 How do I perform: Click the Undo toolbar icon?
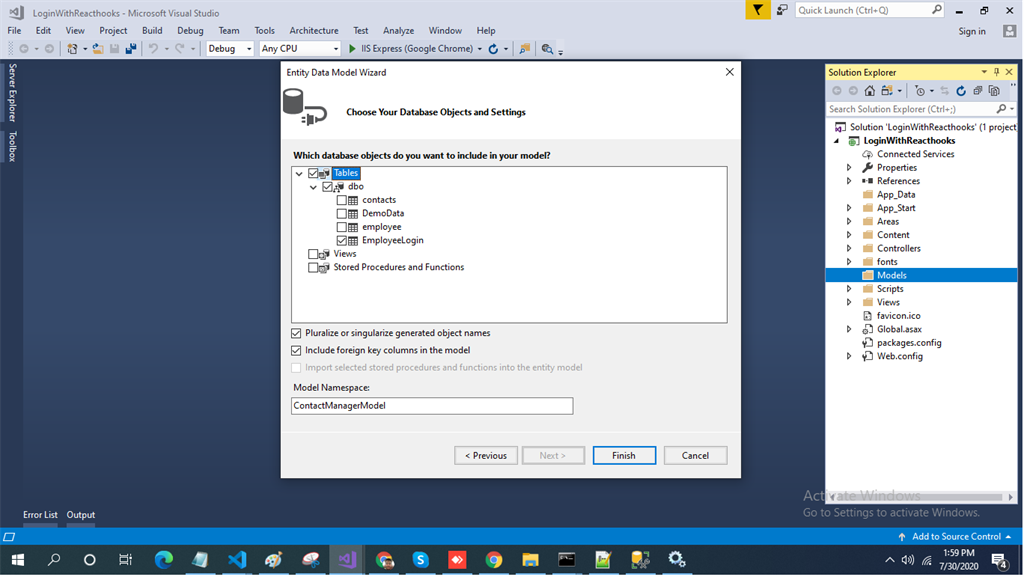[x=153, y=49]
